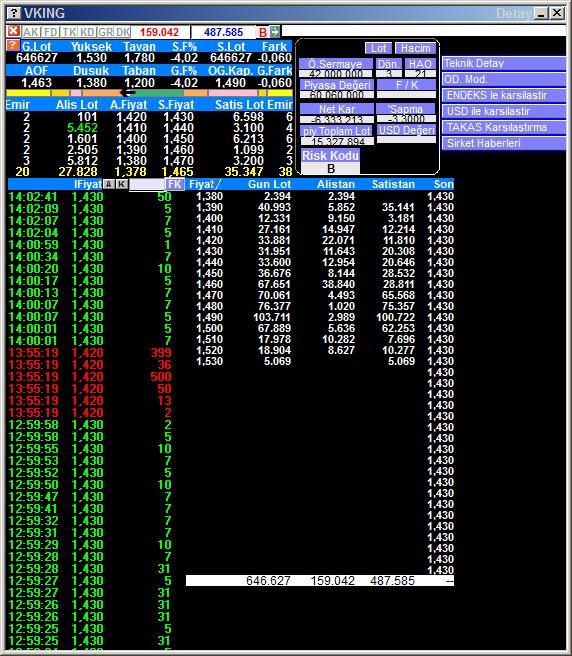
Task: Click the colored price range indicator bar
Action: click(x=149, y=93)
